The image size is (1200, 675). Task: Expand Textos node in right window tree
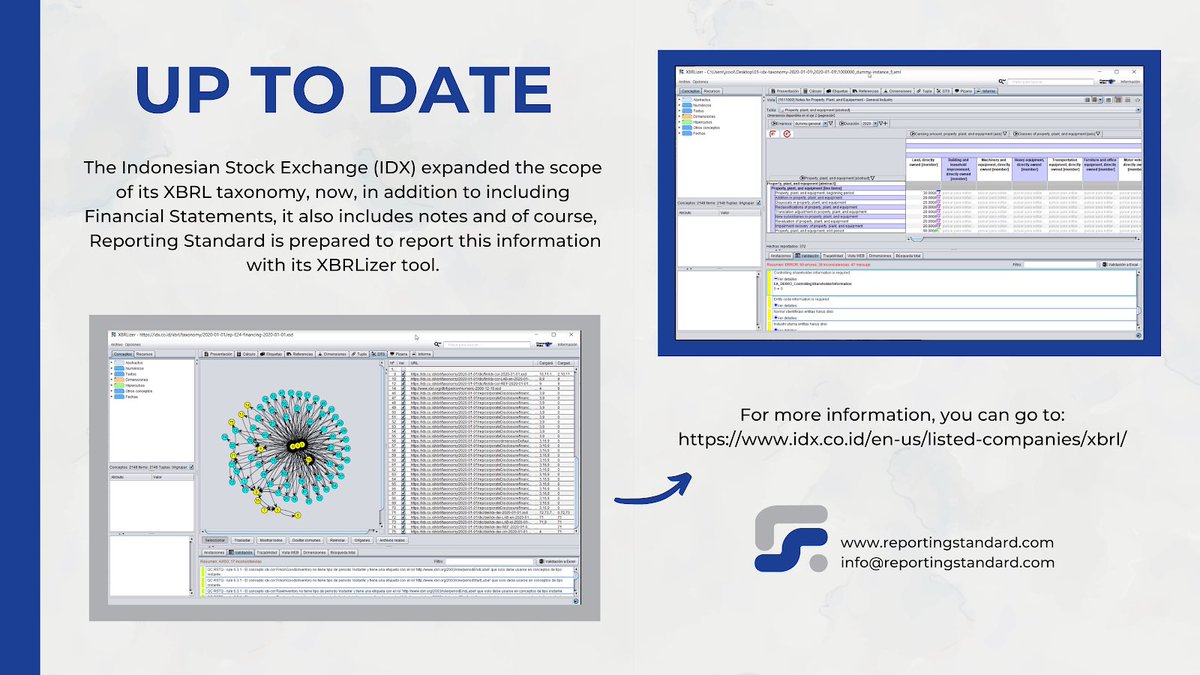(679, 111)
